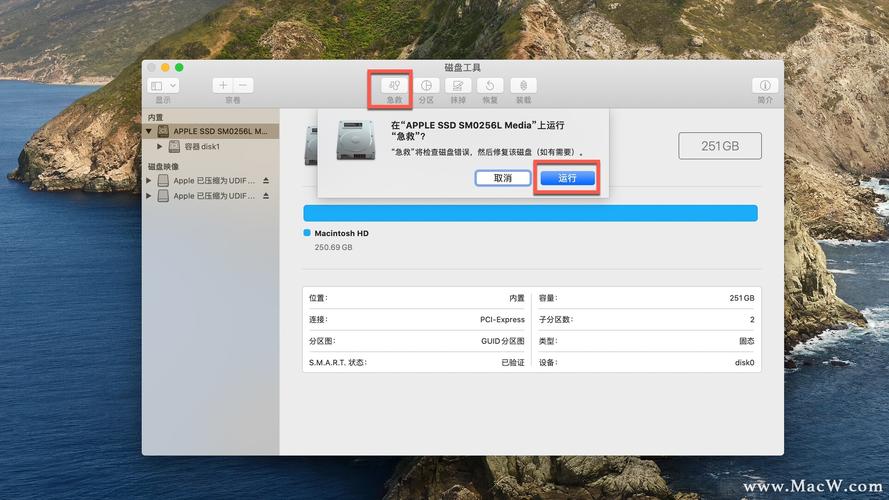The width and height of the screenshot is (889, 500).
Task: Click the 位置 label in info table
Action: pos(318,298)
